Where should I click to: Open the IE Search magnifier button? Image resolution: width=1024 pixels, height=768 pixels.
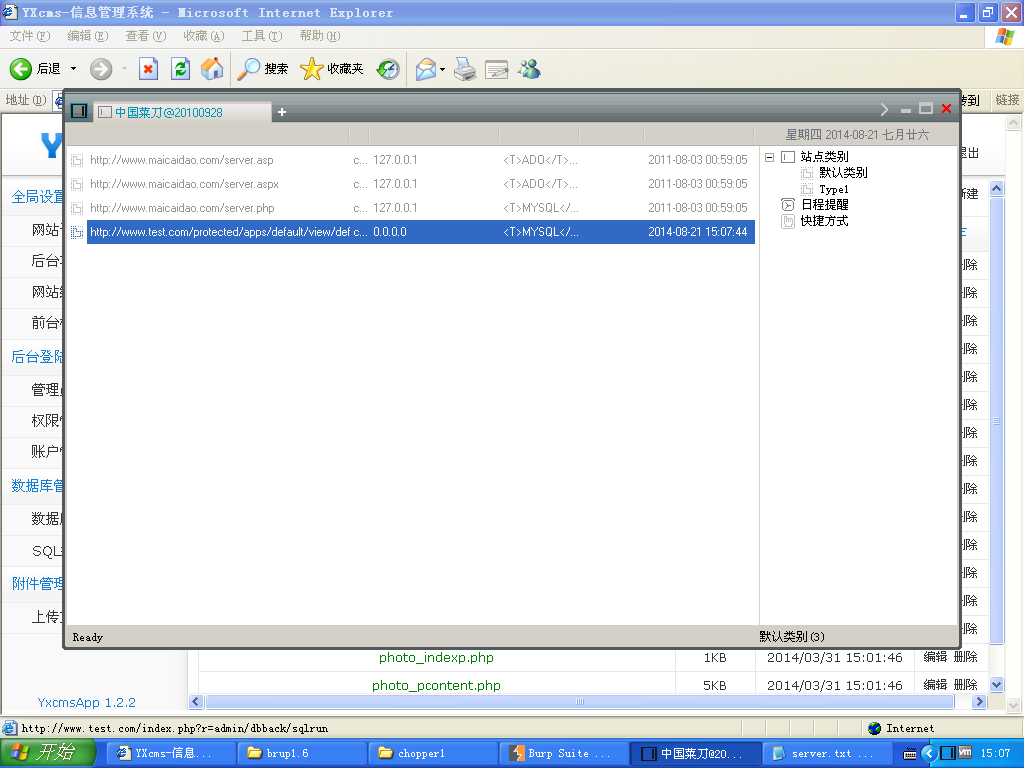coord(263,69)
